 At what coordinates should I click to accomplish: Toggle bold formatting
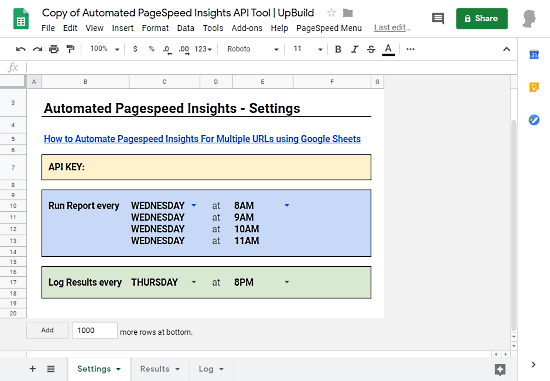[338, 49]
